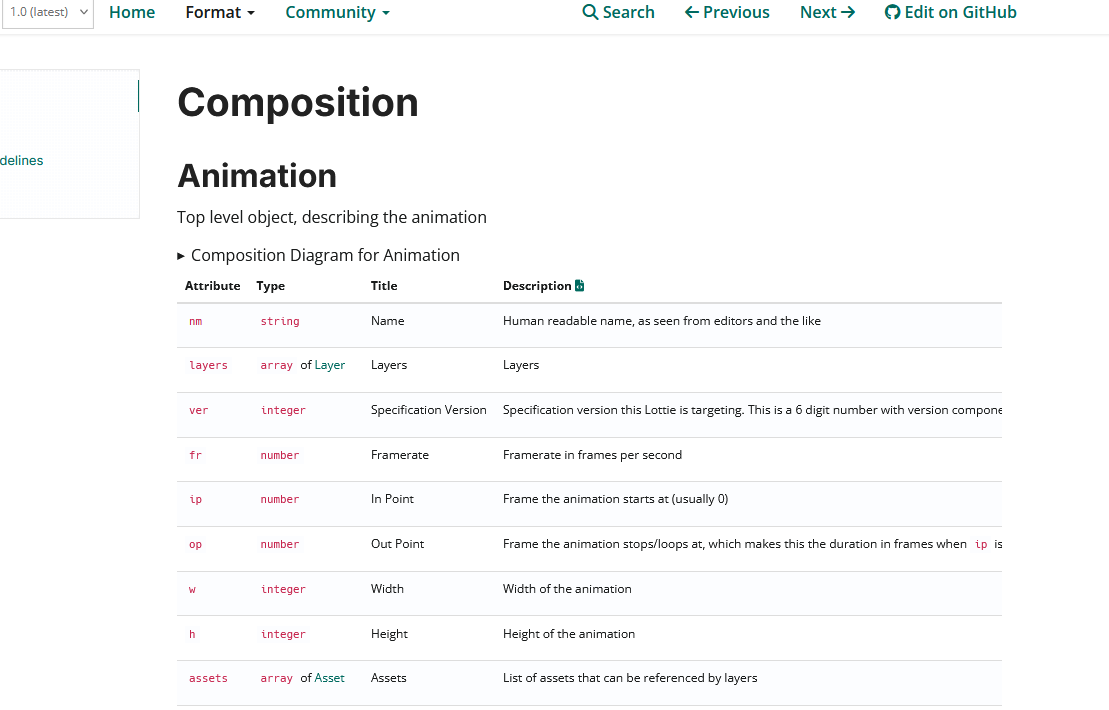Click the ver attribute code

[x=198, y=410]
